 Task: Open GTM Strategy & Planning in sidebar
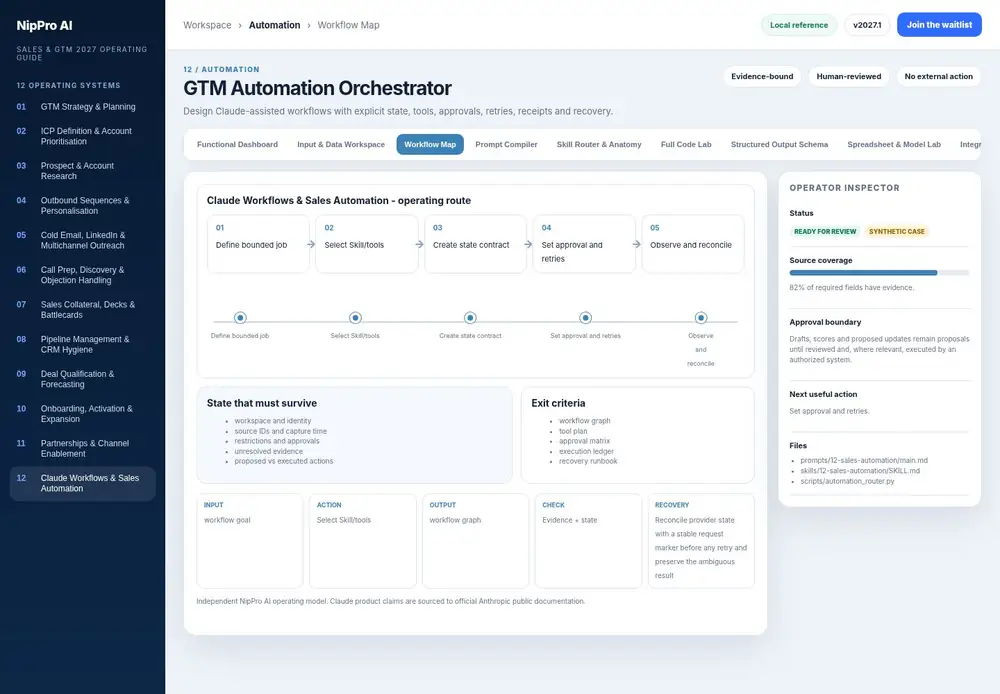[x=83, y=107]
